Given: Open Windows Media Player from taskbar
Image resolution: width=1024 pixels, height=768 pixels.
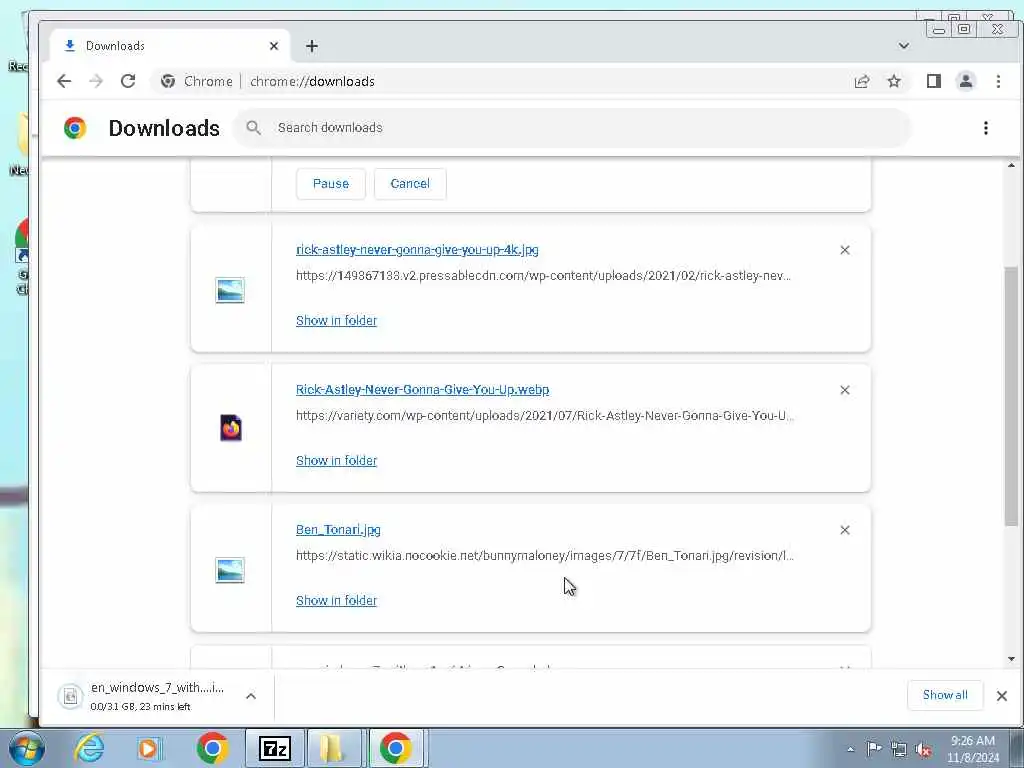Looking at the screenshot, I should click(148, 748).
